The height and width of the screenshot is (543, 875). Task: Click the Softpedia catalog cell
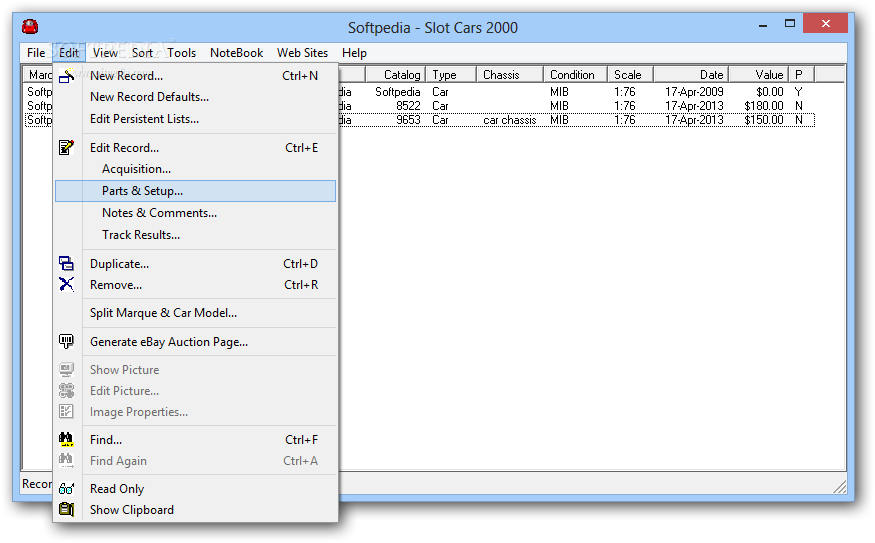click(x=397, y=92)
